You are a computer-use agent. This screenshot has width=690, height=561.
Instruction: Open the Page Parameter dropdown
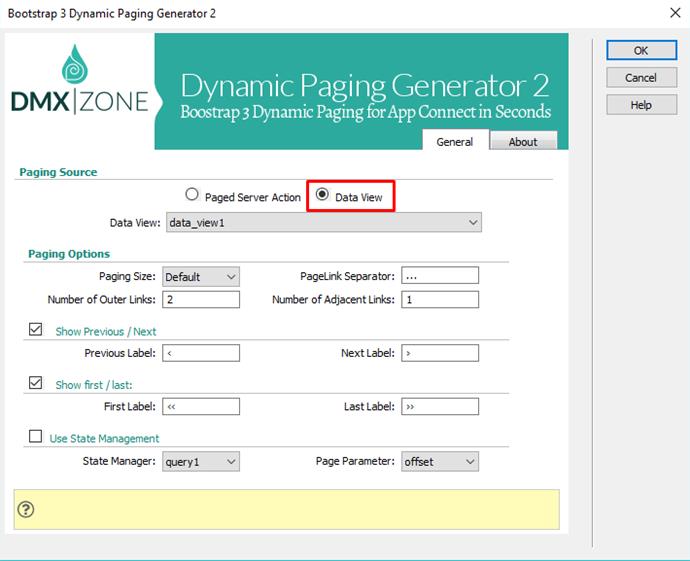point(440,462)
